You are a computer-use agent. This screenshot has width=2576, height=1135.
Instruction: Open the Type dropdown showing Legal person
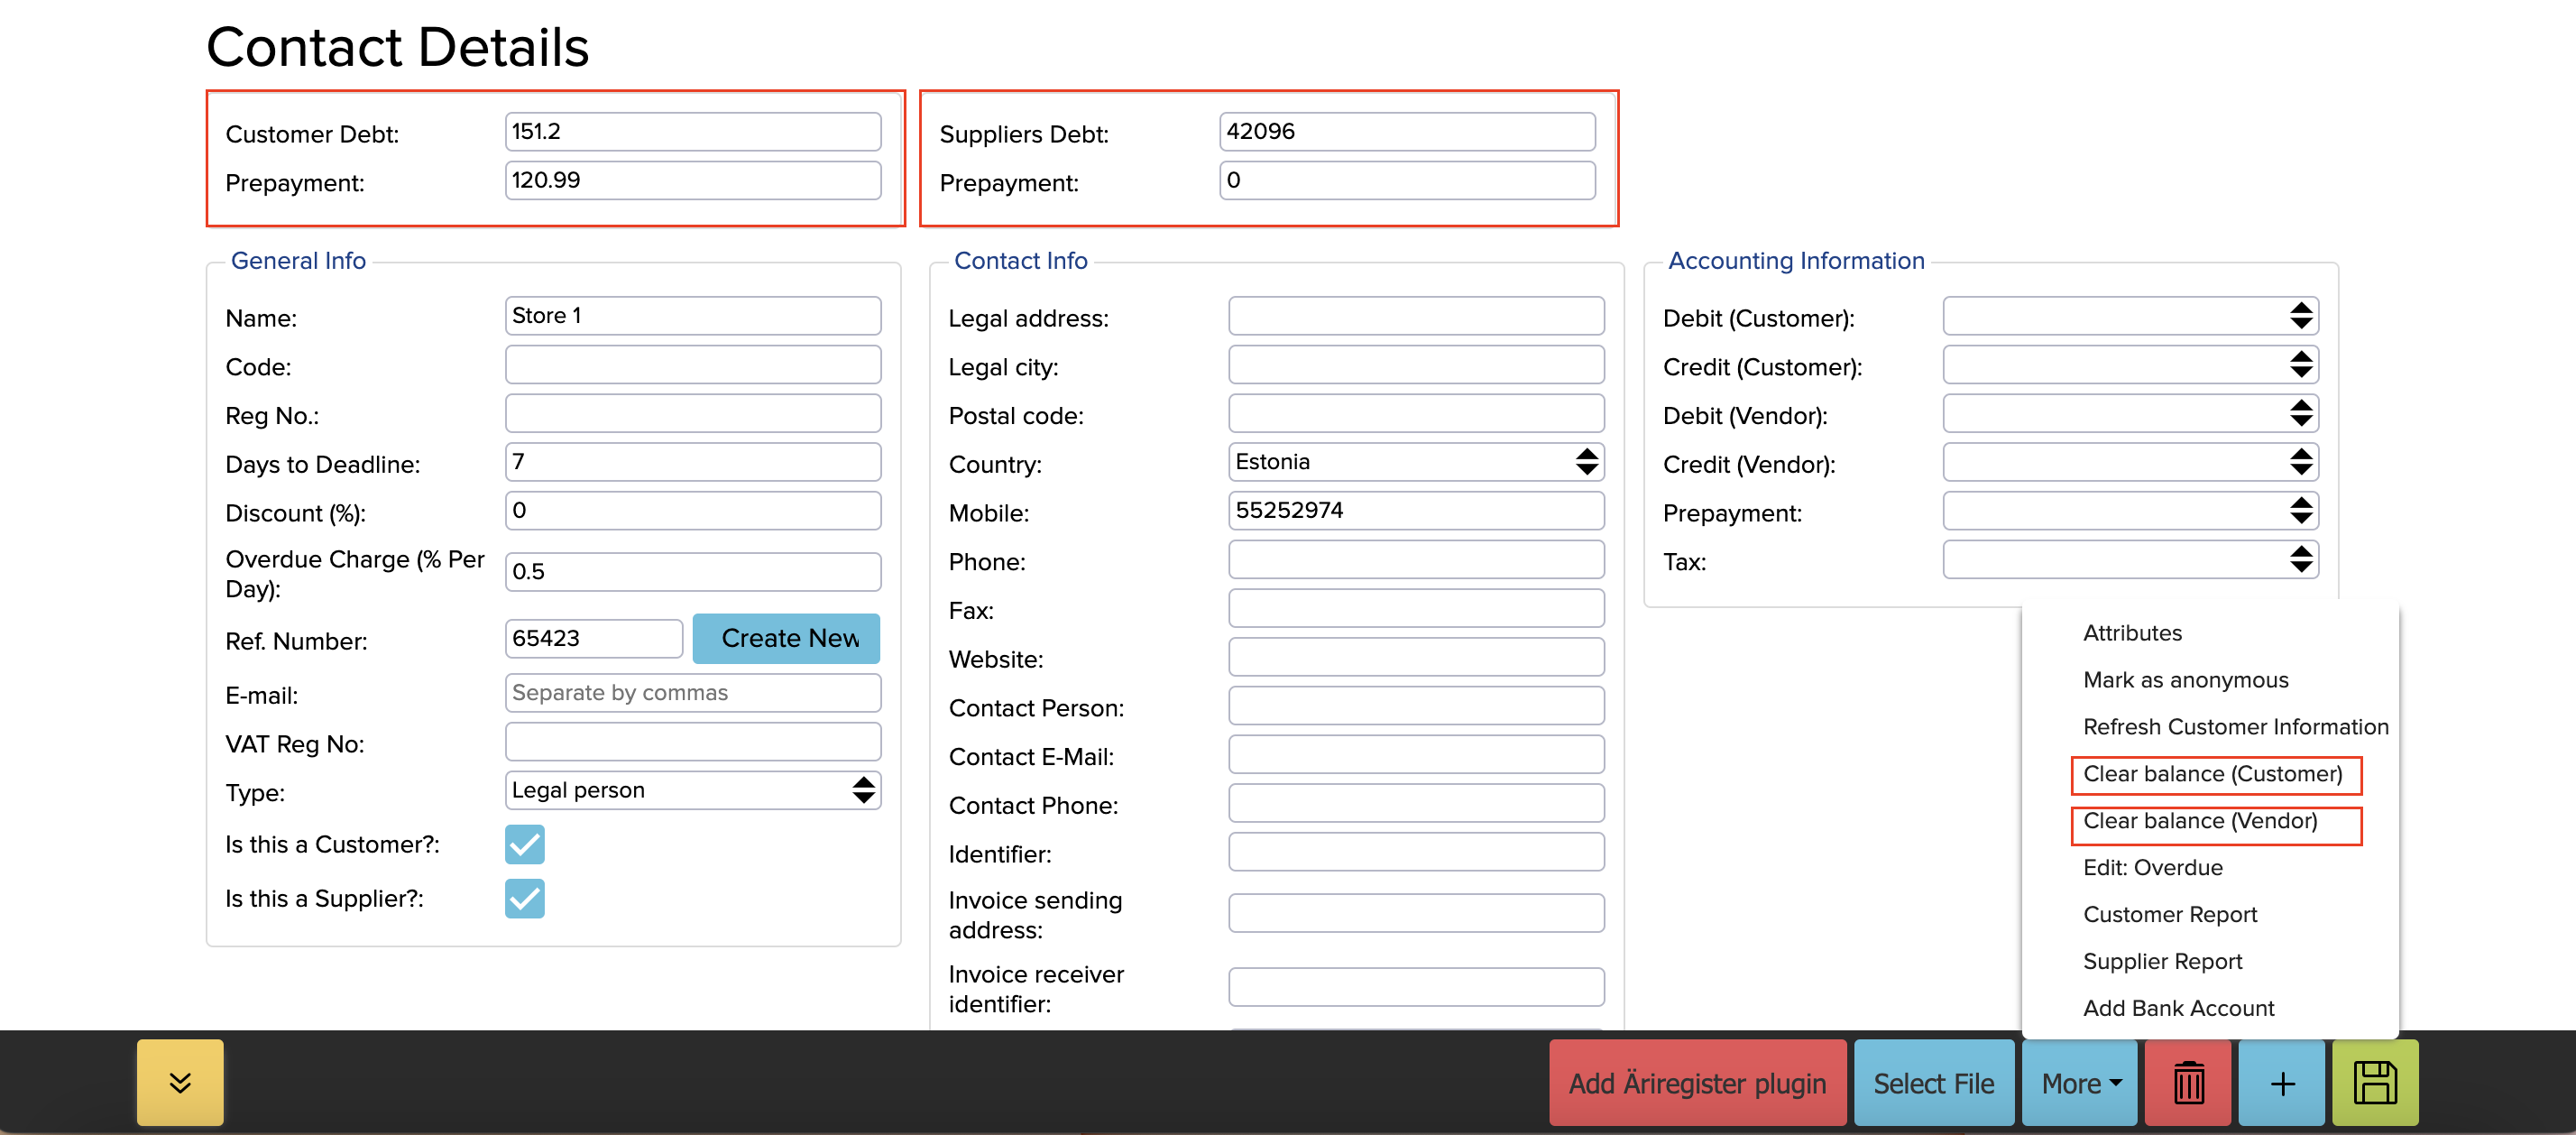(x=692, y=790)
